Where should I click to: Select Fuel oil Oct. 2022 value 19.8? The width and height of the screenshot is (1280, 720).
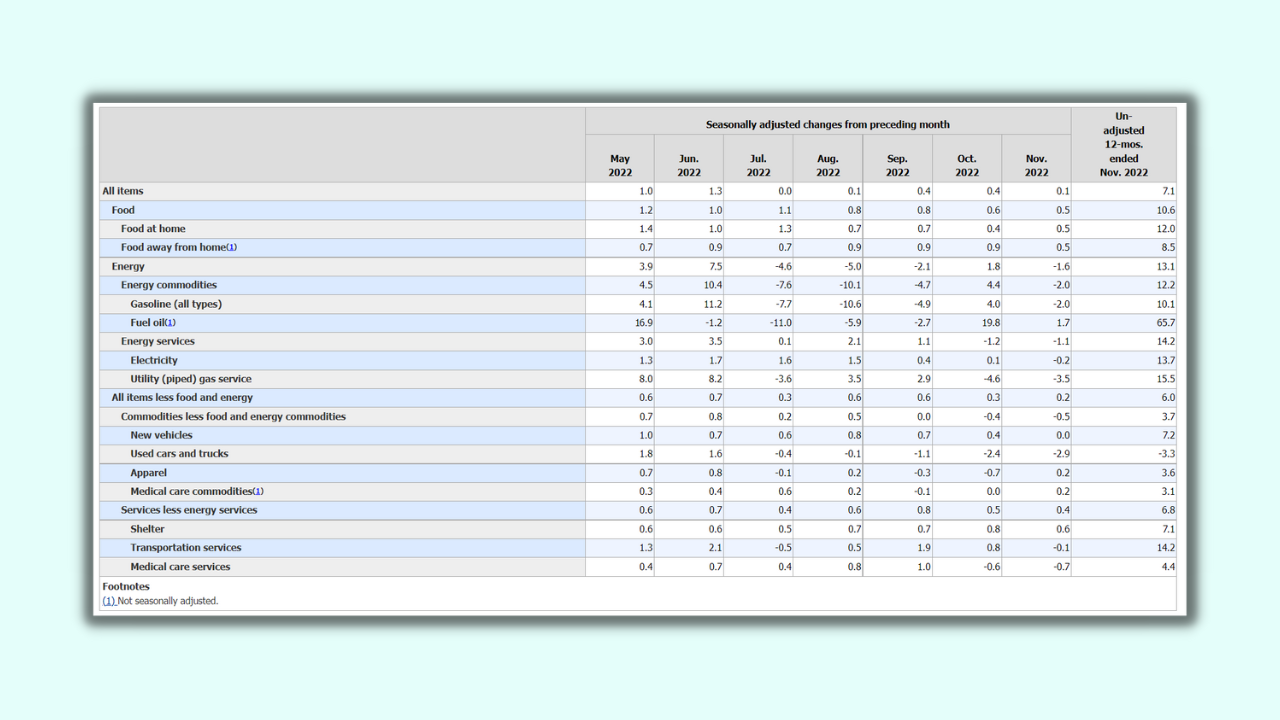[990, 323]
